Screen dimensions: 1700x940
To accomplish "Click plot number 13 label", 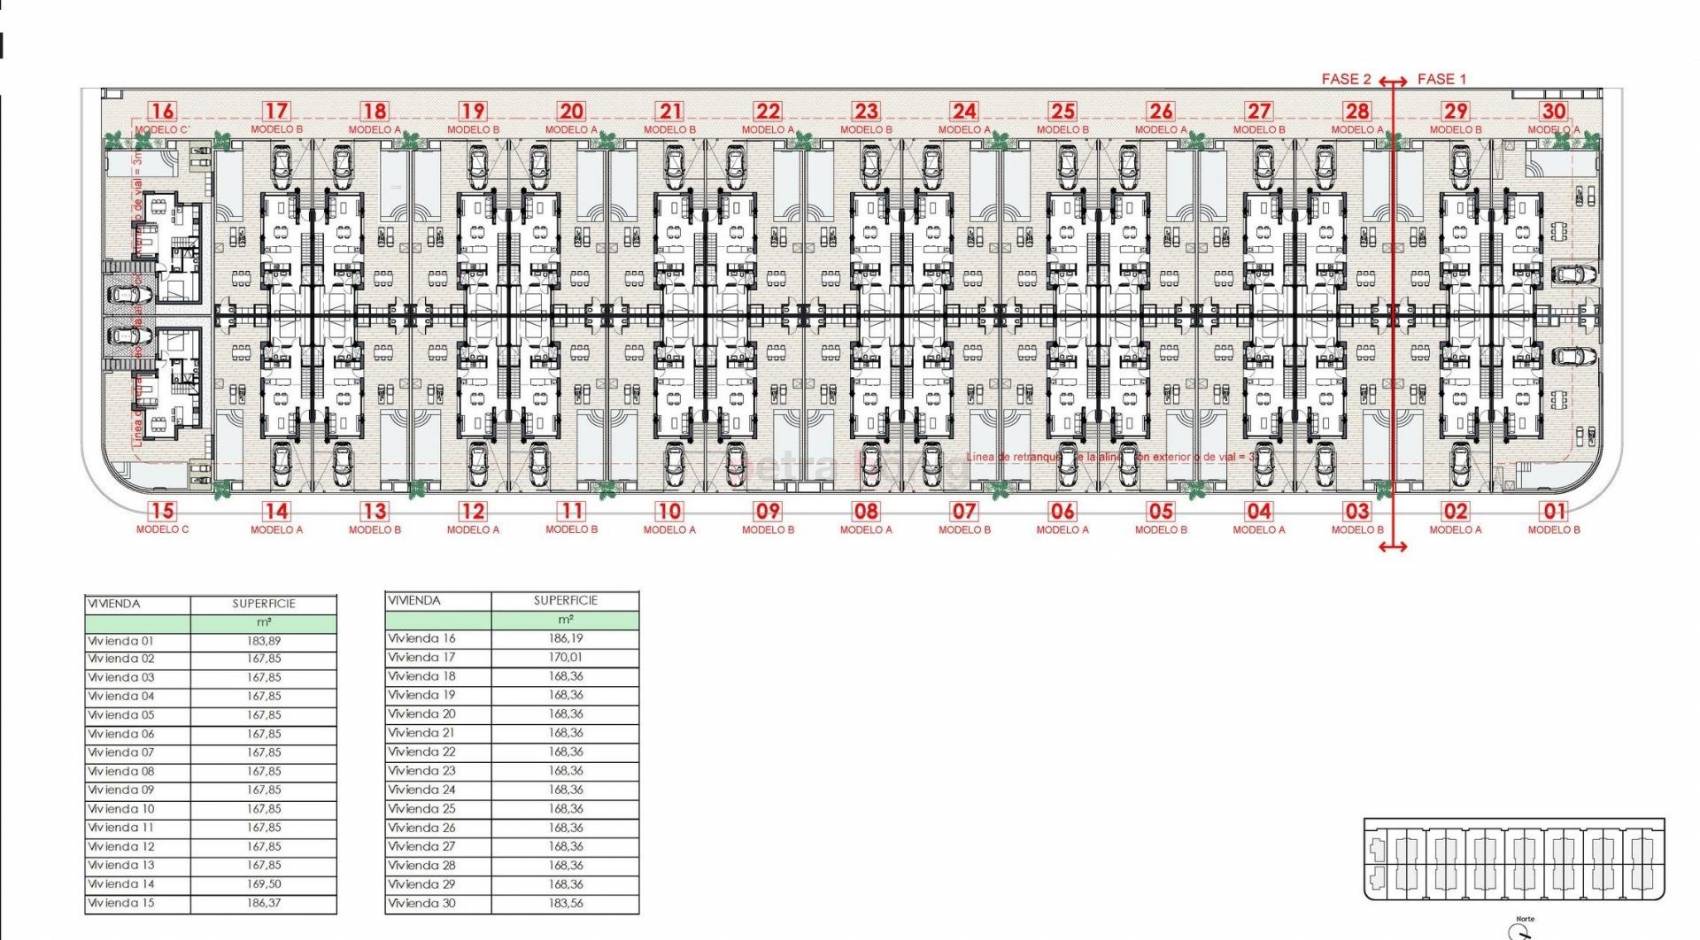I will [374, 511].
